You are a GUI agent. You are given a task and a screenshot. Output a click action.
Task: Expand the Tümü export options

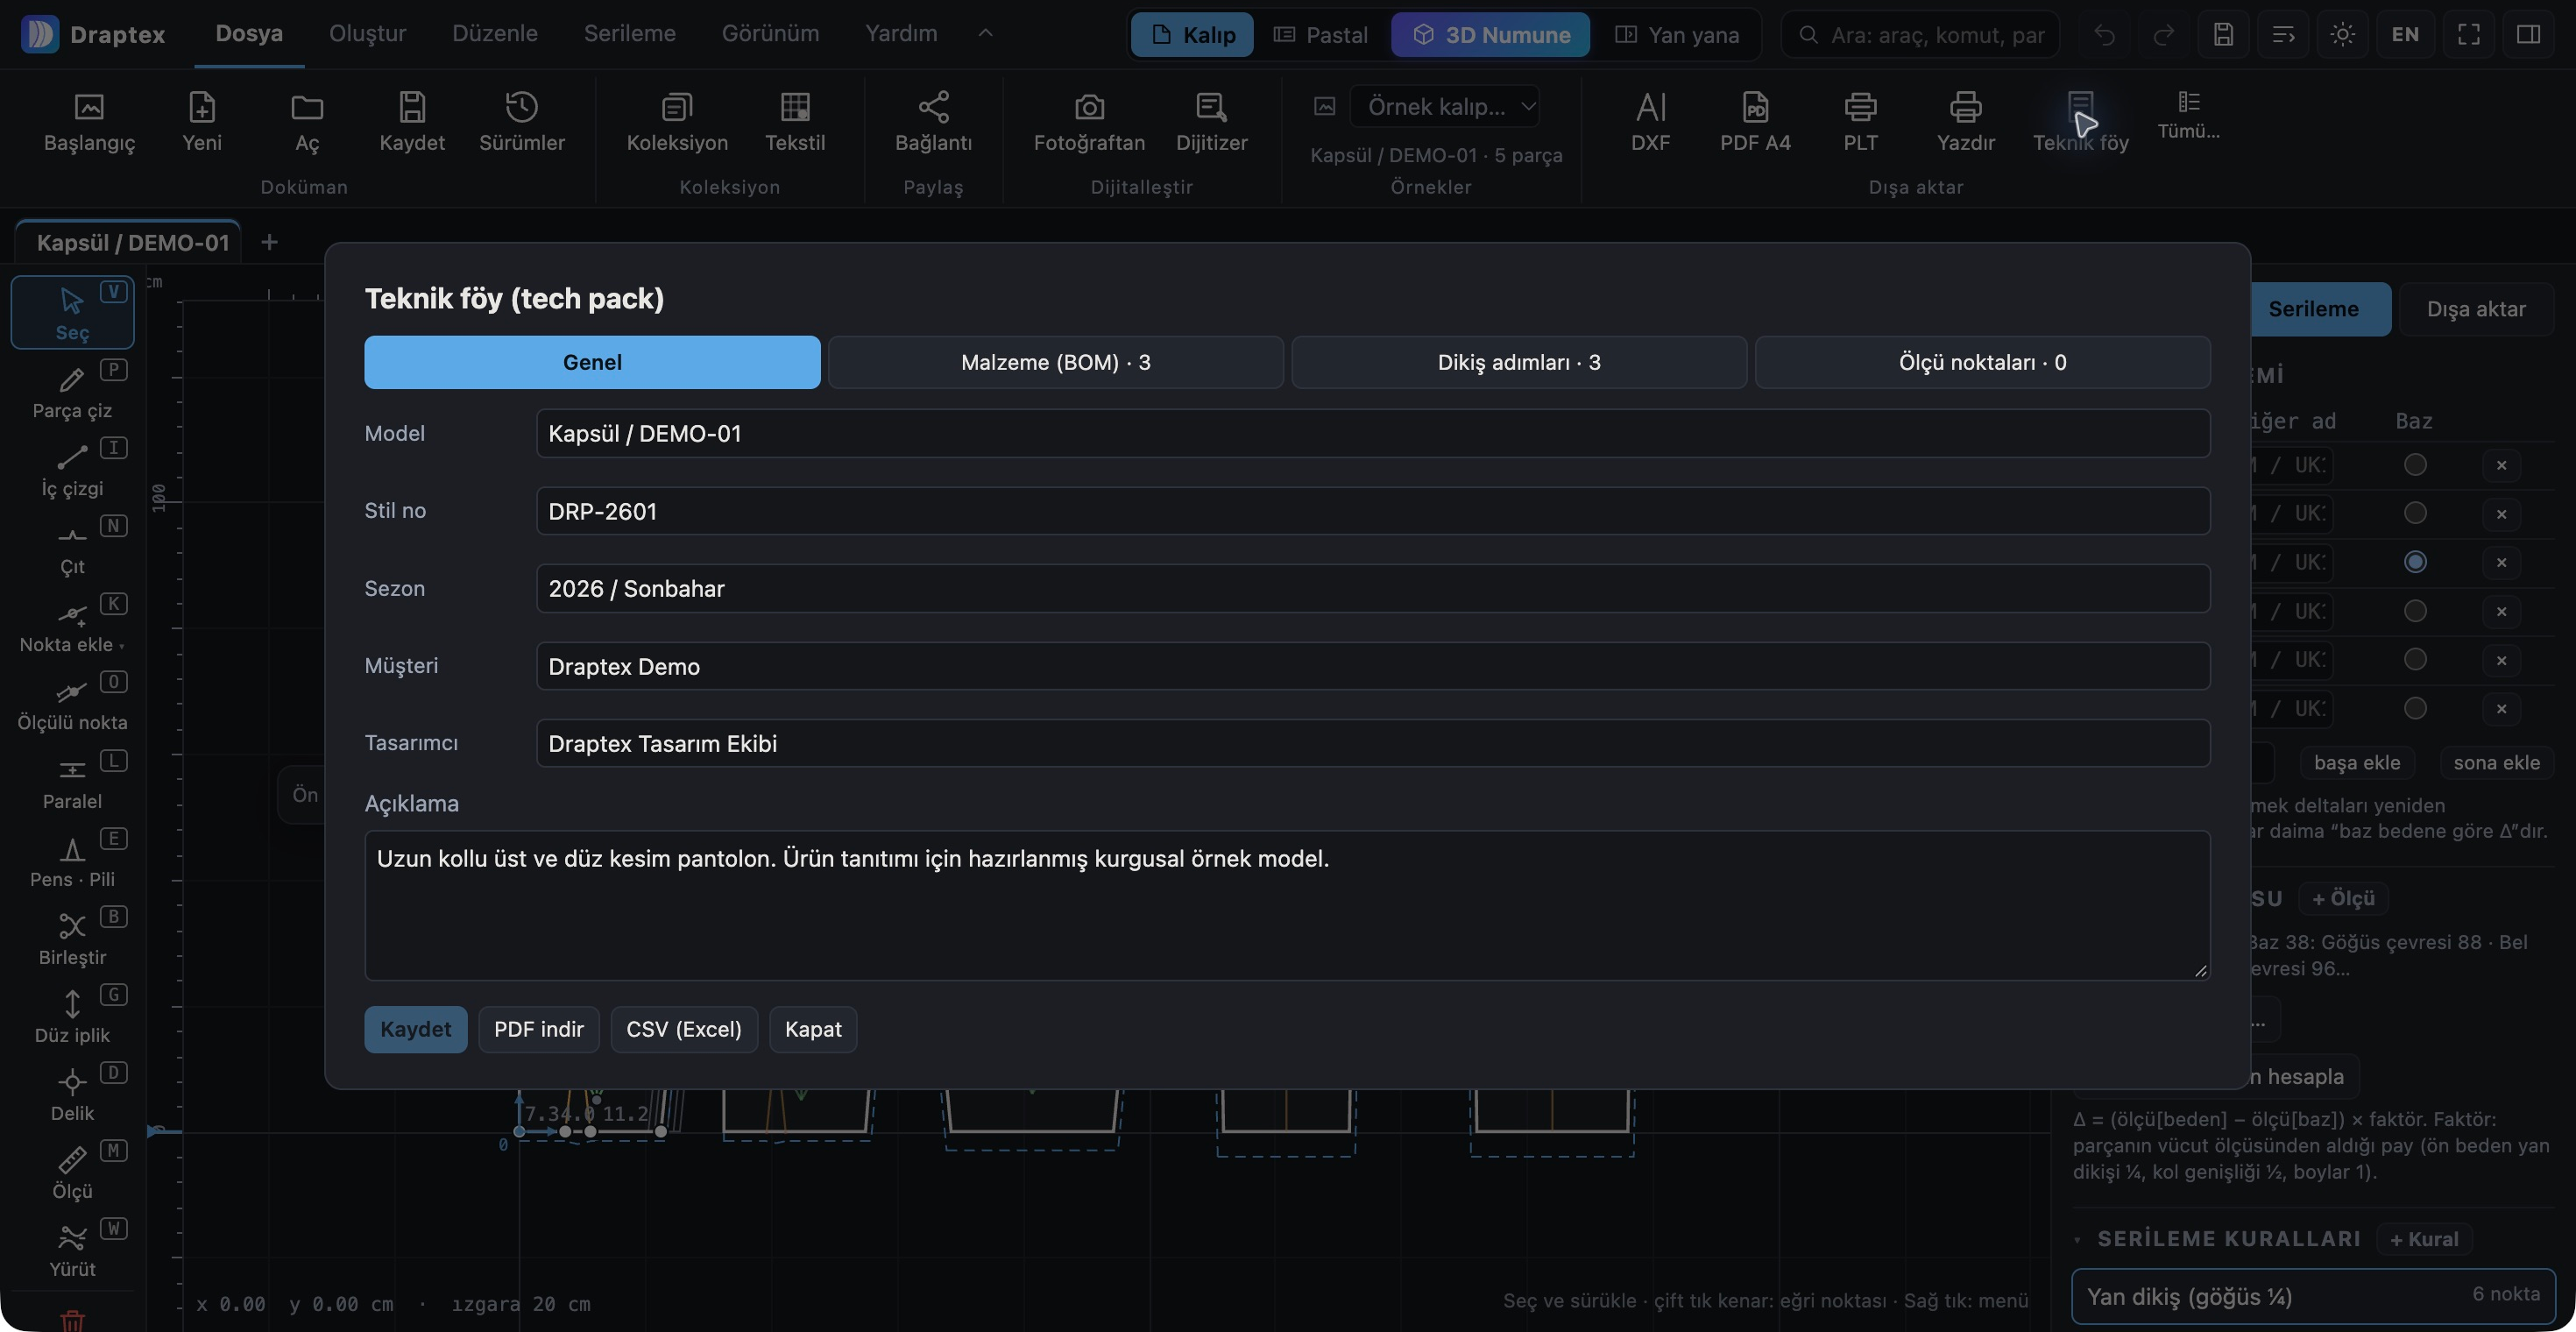click(x=2188, y=114)
